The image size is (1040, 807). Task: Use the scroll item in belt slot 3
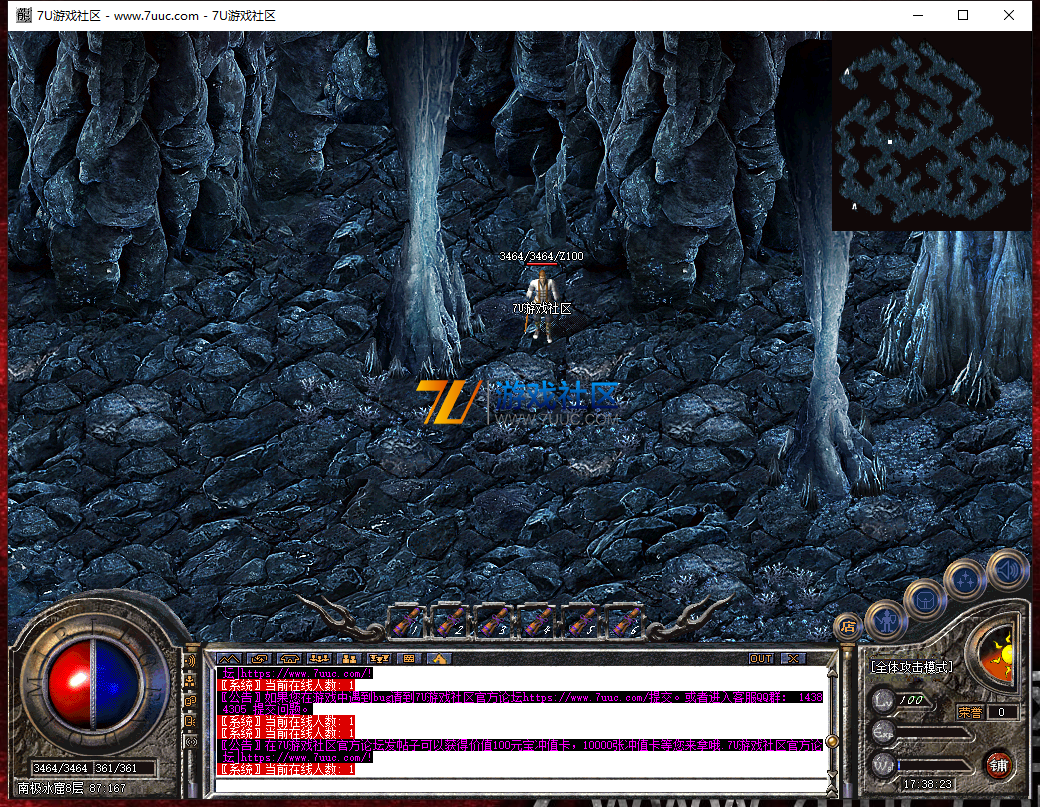[x=494, y=623]
